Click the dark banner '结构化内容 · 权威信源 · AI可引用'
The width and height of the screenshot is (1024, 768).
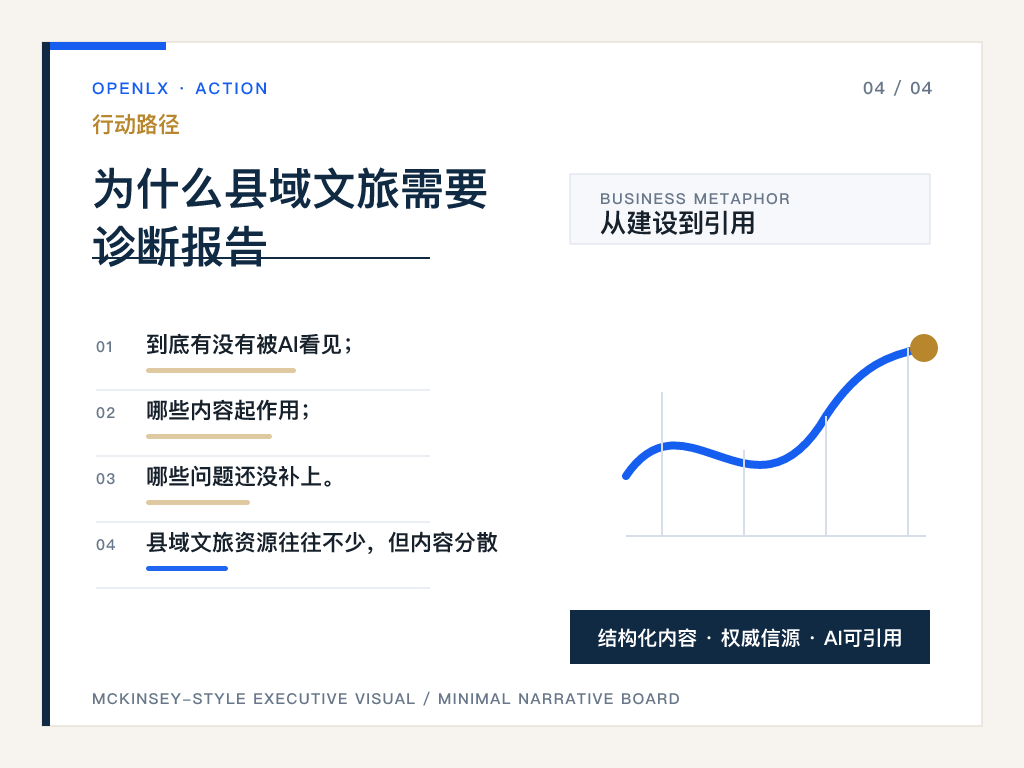point(750,637)
